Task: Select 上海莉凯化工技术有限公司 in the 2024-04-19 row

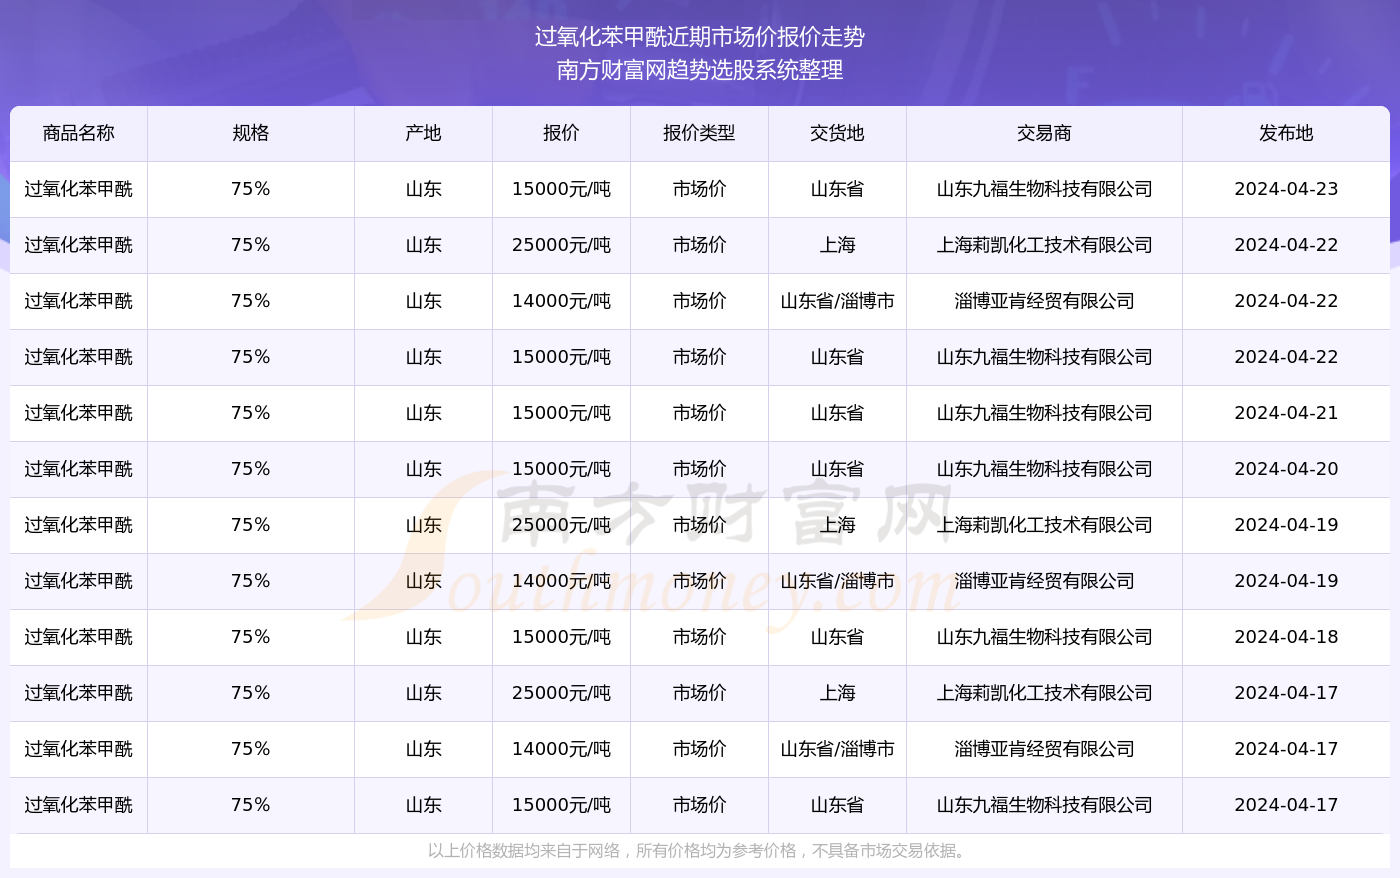Action: [x=1044, y=525]
